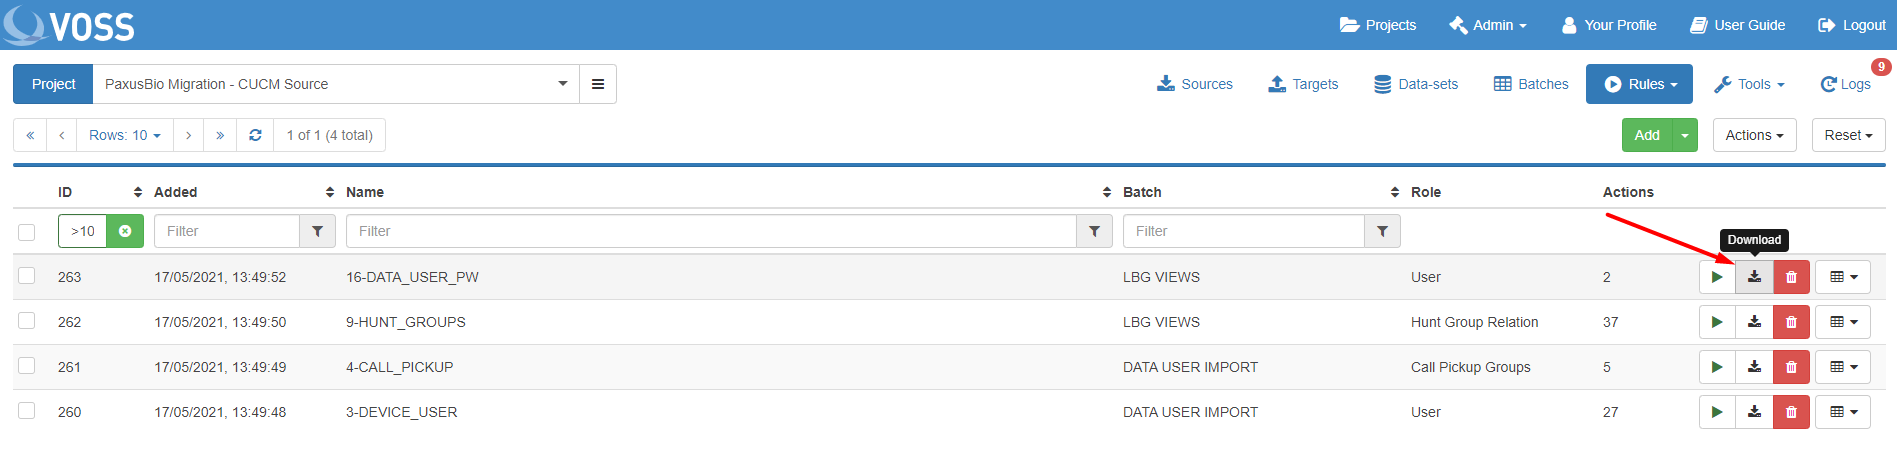This screenshot has height=454, width=1897.
Task: Toggle the select-all checkbox in filter row
Action: (27, 232)
